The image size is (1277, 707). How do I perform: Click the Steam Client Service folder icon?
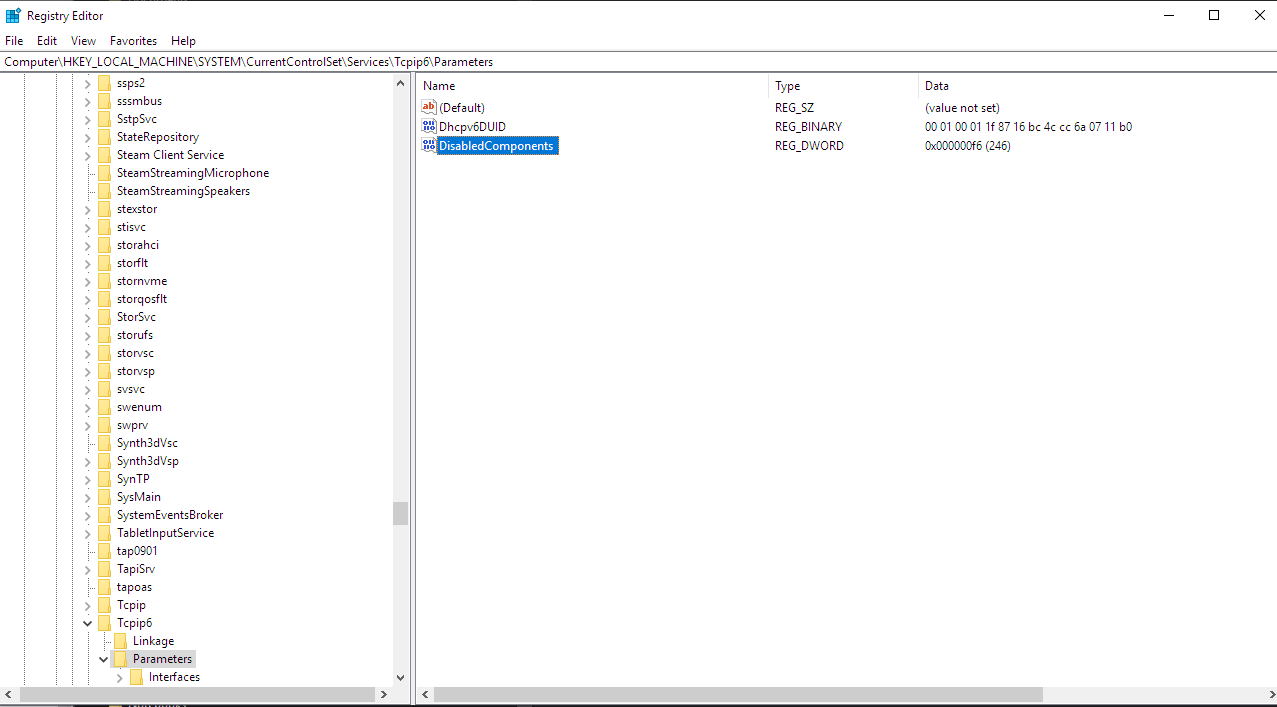[104, 155]
